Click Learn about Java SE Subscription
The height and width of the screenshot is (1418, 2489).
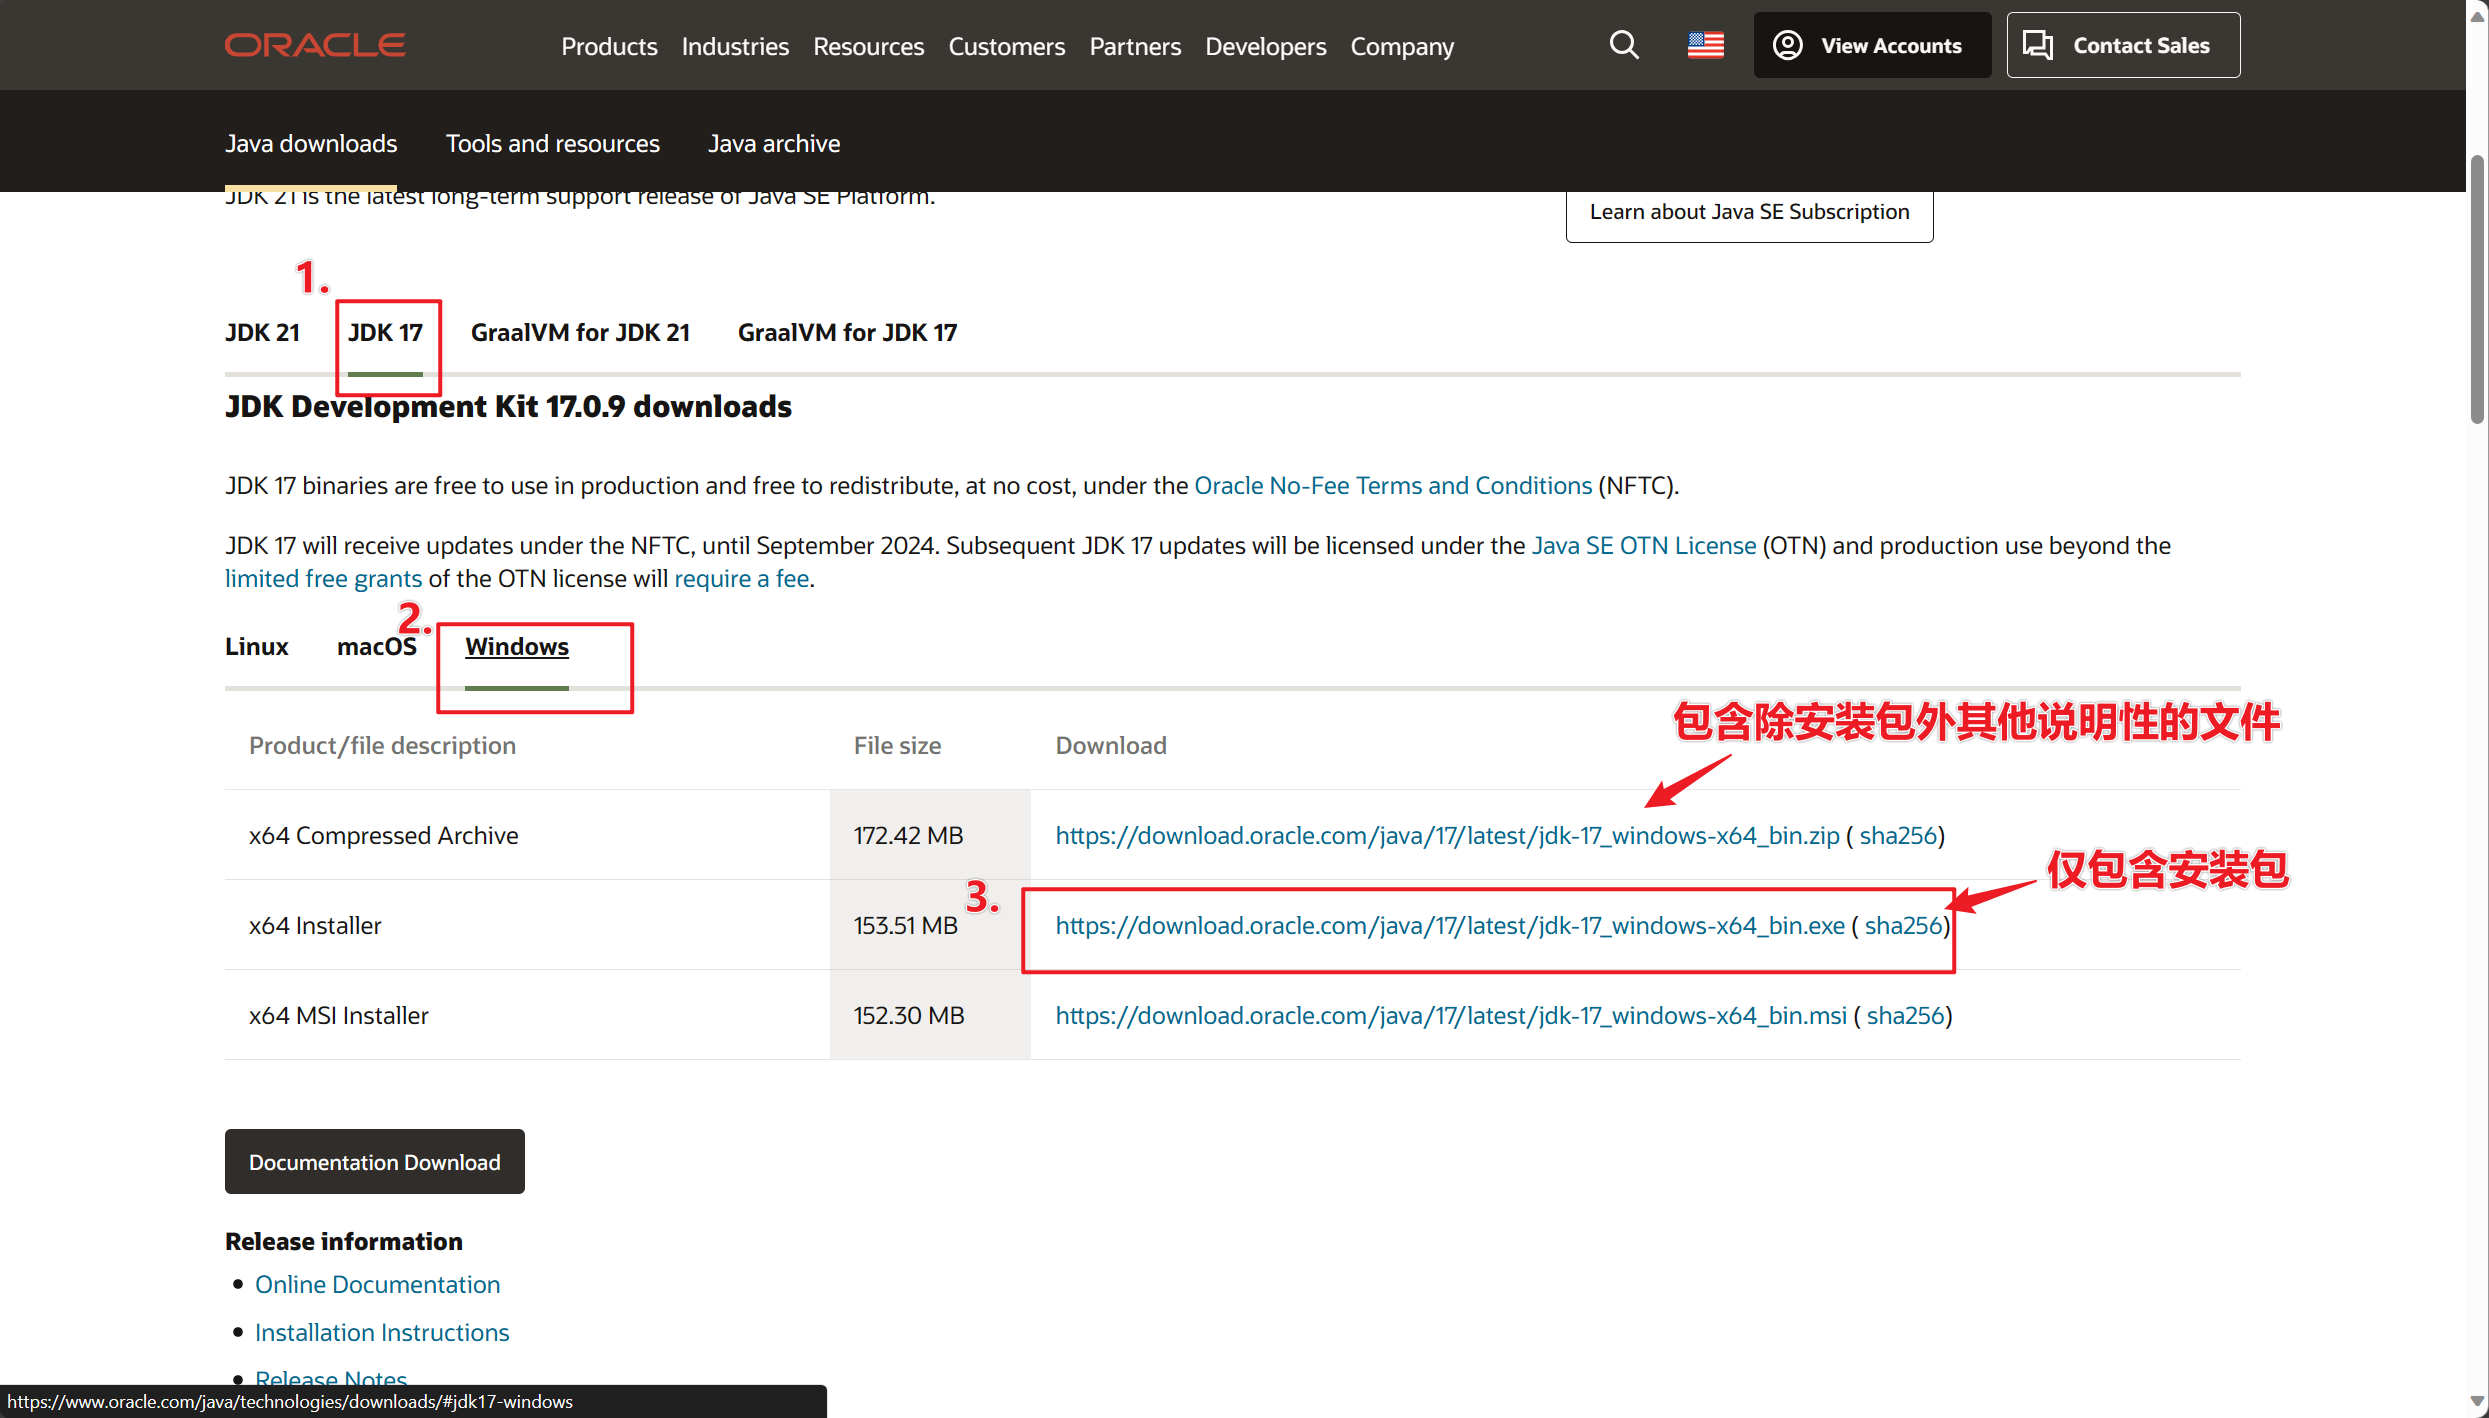1748,212
